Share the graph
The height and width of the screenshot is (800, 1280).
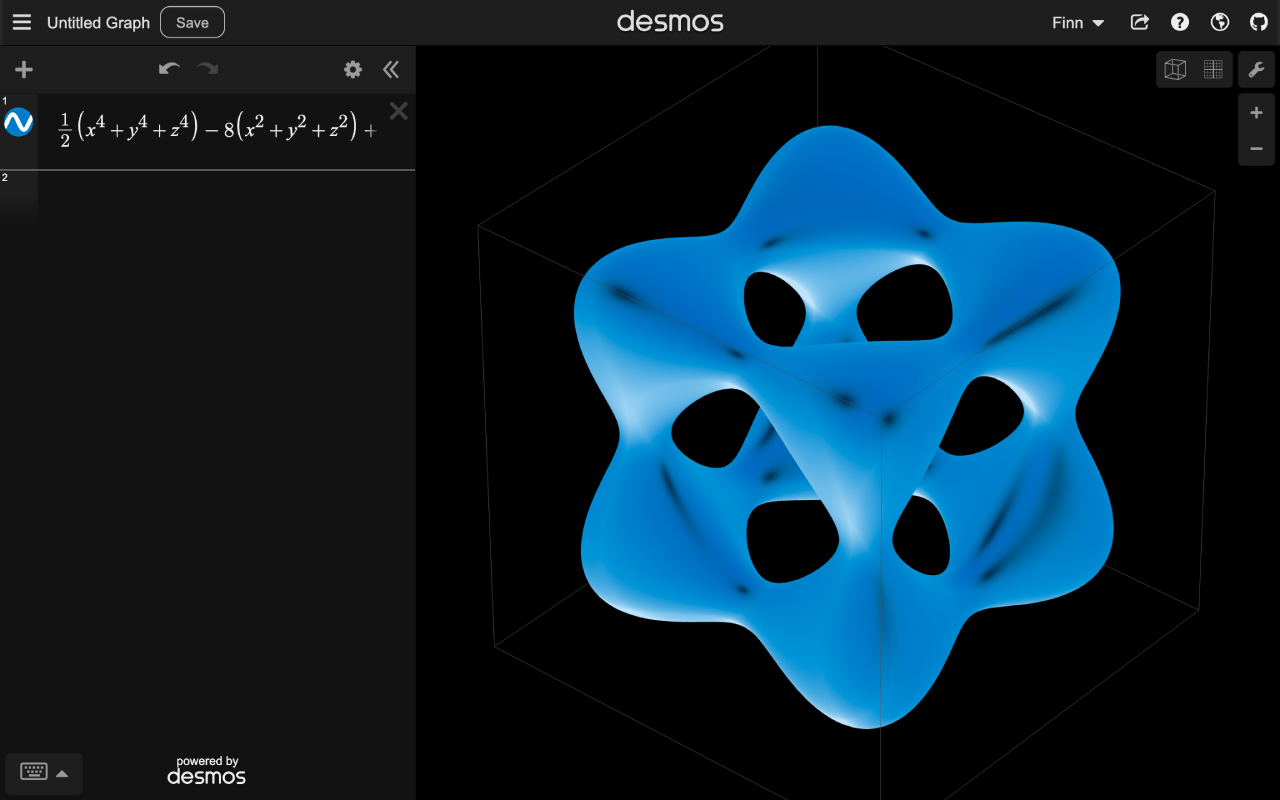1140,22
